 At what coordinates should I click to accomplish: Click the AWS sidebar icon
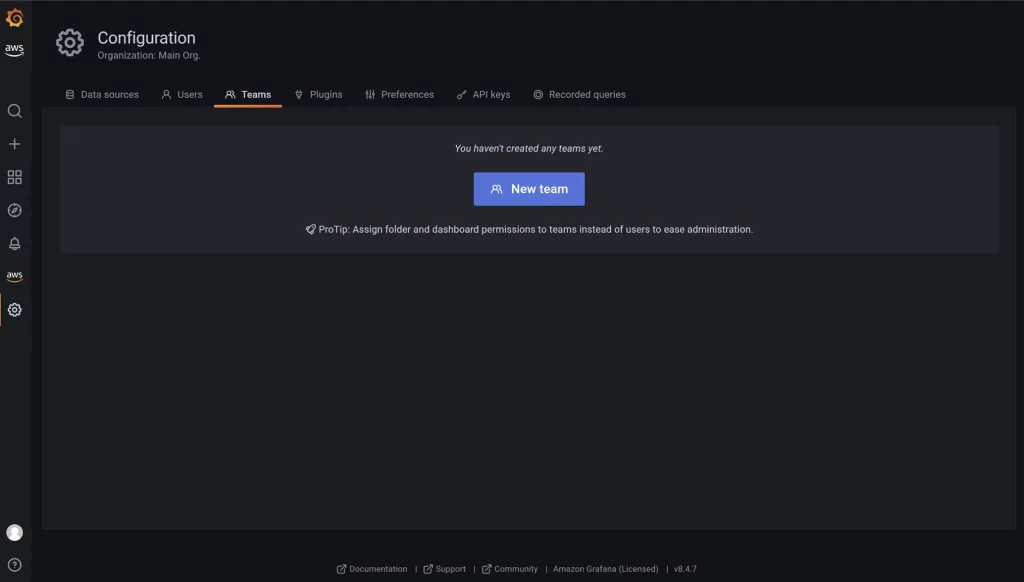point(14,275)
